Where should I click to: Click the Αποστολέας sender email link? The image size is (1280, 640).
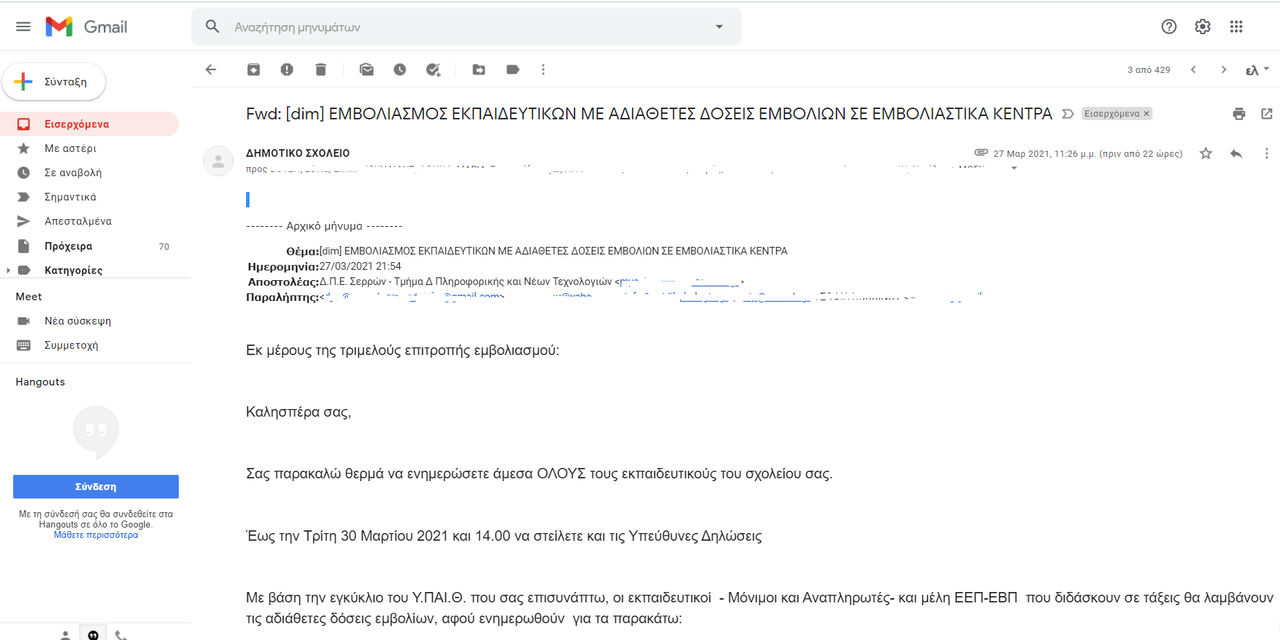point(680,282)
